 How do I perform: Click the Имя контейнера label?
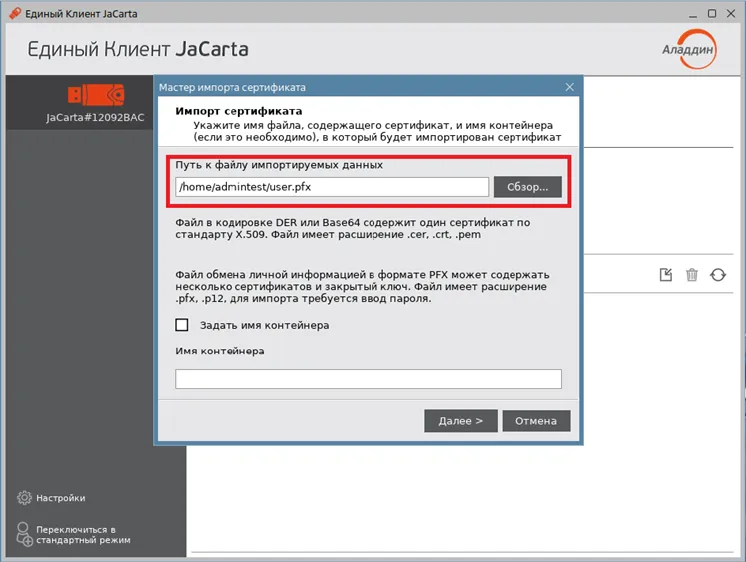220,351
